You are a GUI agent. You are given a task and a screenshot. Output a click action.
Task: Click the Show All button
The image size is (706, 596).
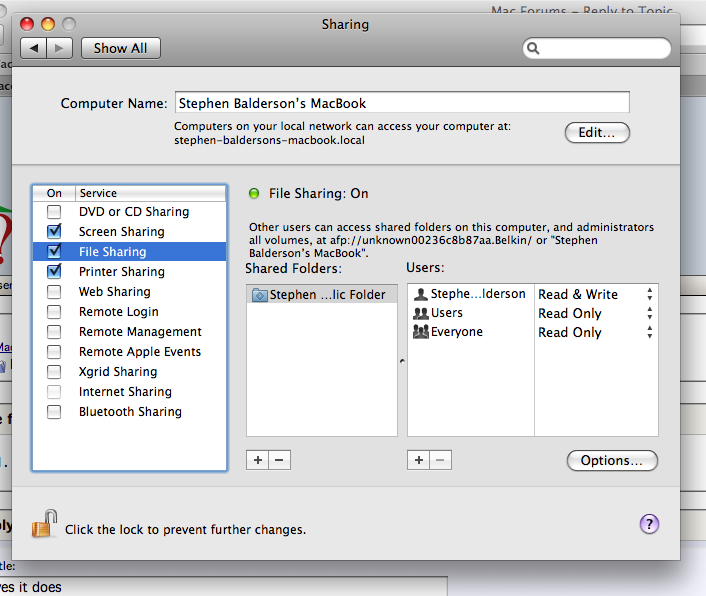tap(121, 48)
